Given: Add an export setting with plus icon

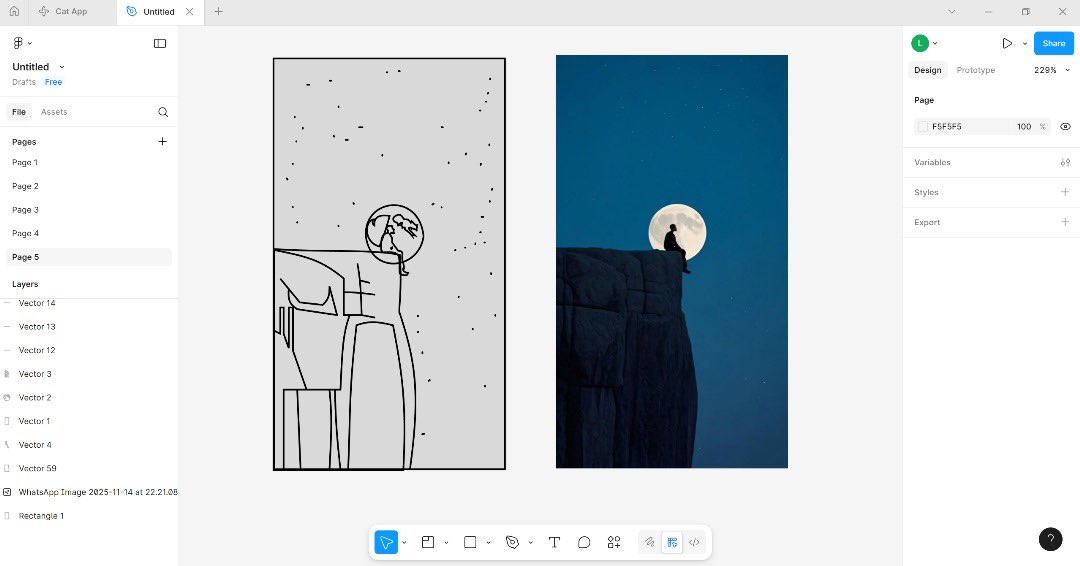Looking at the screenshot, I should point(1066,222).
